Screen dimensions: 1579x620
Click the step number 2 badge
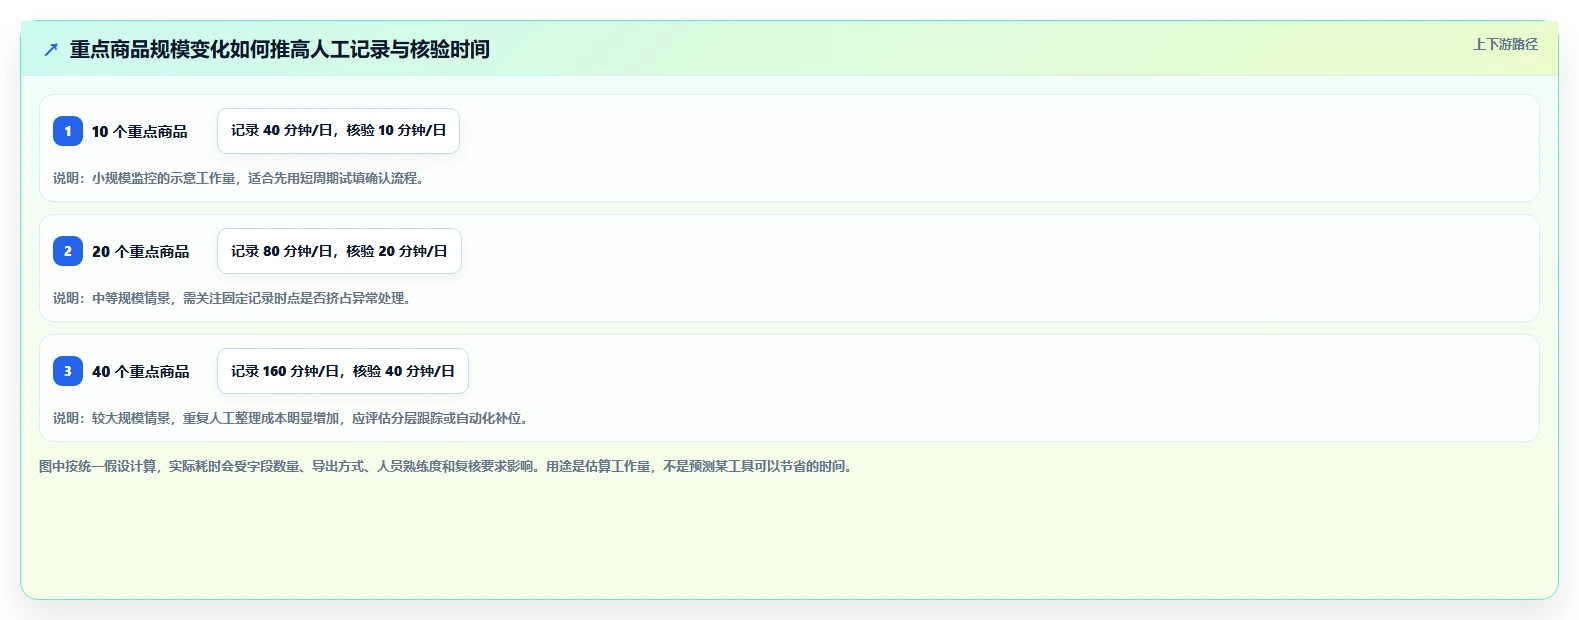68,251
